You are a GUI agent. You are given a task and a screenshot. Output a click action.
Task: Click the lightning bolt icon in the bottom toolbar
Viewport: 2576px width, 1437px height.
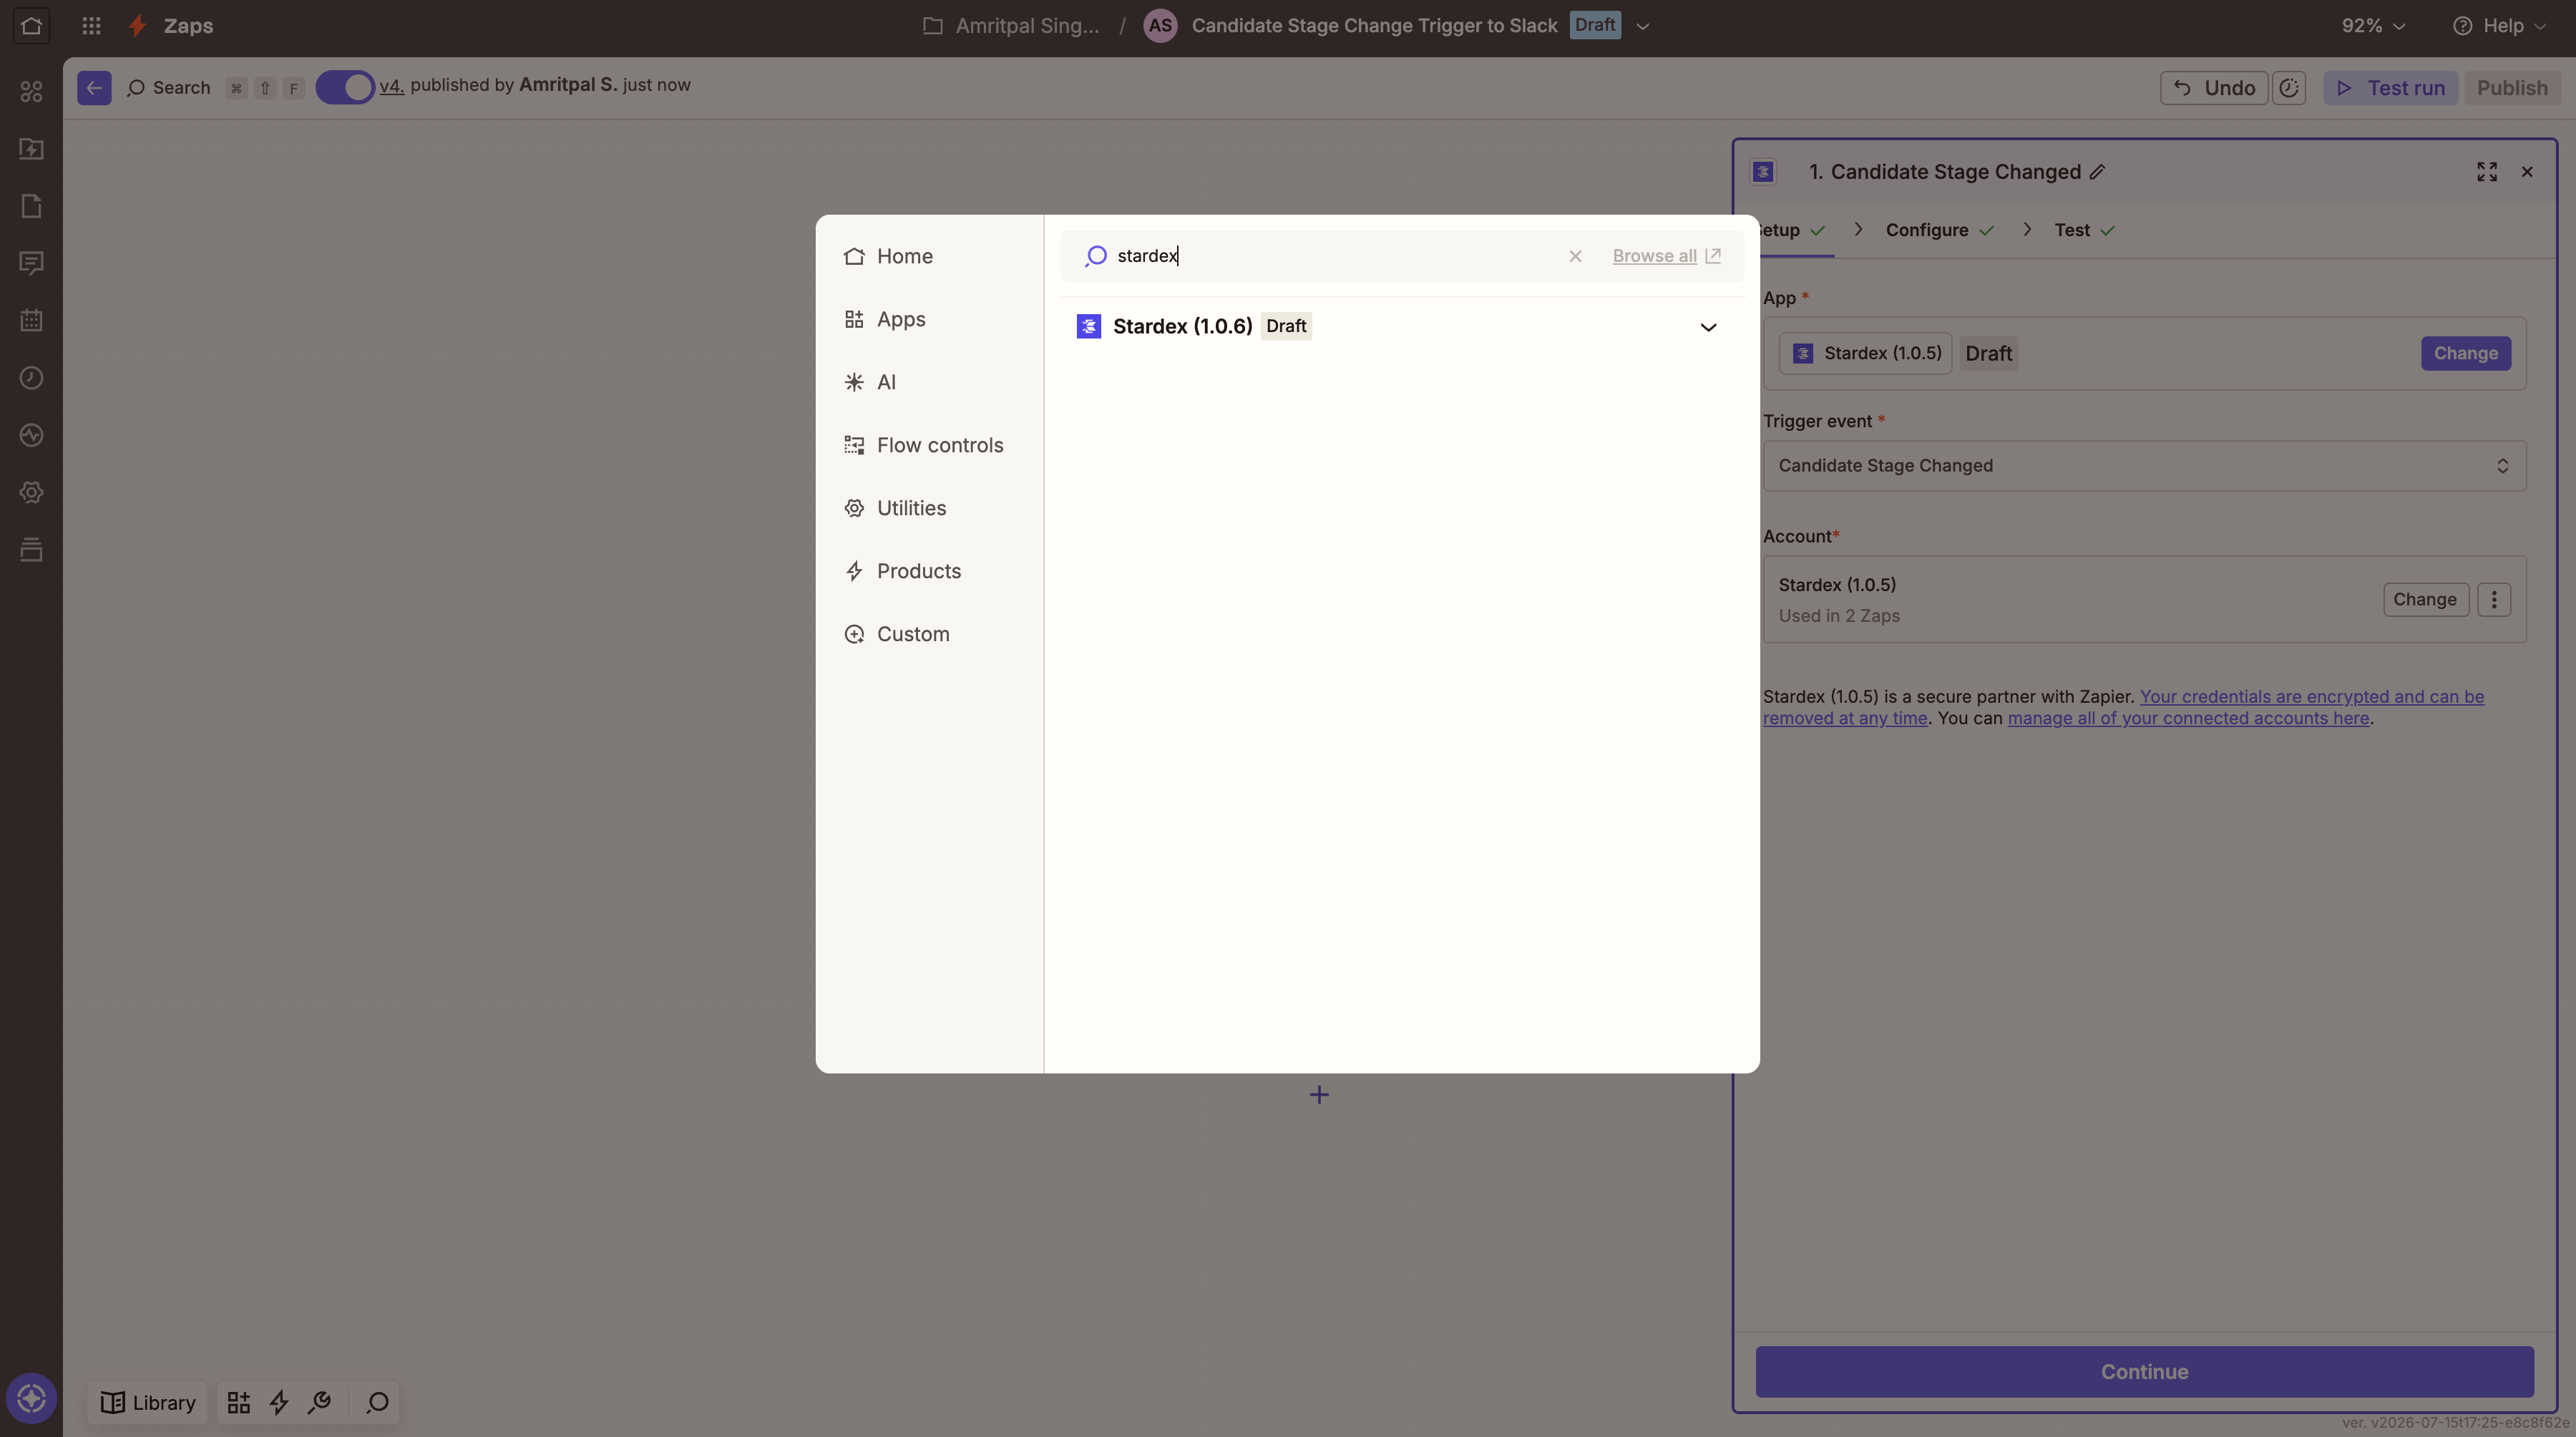[279, 1403]
